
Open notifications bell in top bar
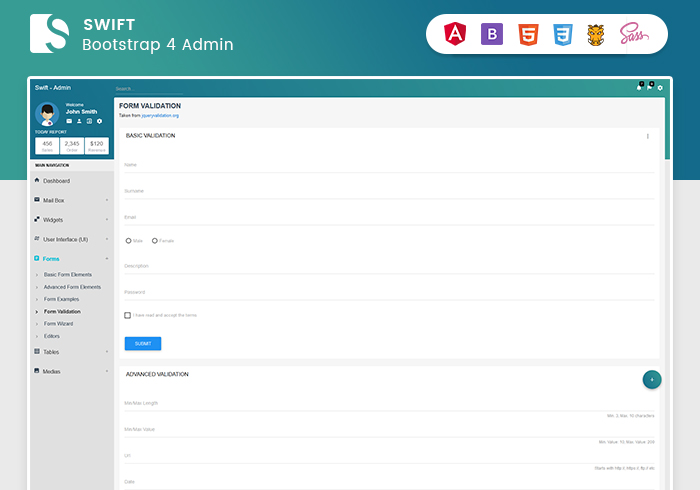tap(639, 88)
